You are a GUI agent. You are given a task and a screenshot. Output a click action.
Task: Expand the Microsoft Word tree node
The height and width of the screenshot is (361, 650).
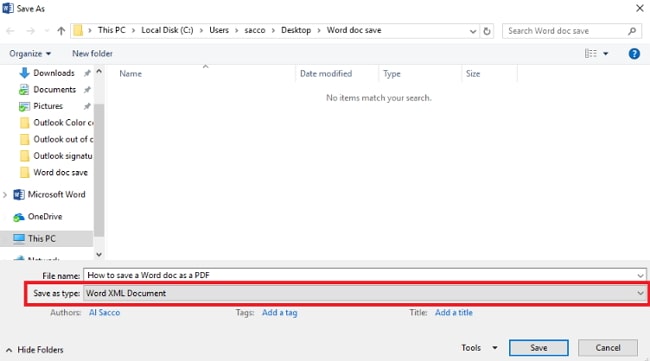pyautogui.click(x=5, y=195)
